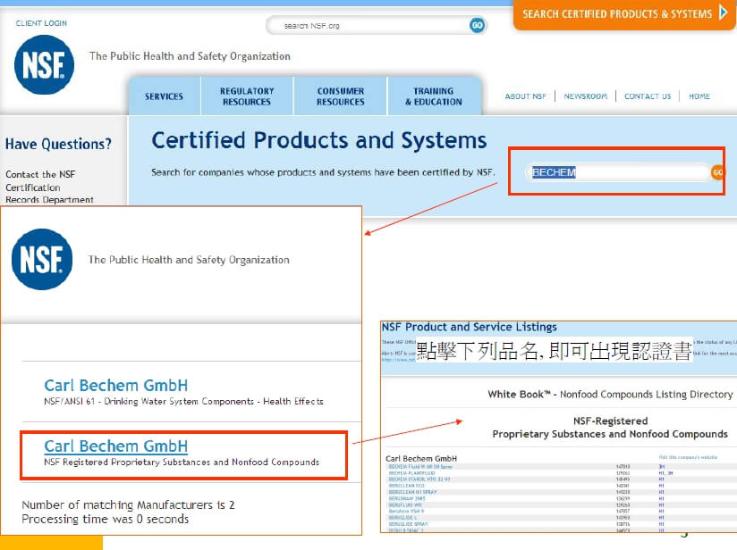Click the NSF logo in the header
The width and height of the screenshot is (737, 550).
[x=43, y=66]
